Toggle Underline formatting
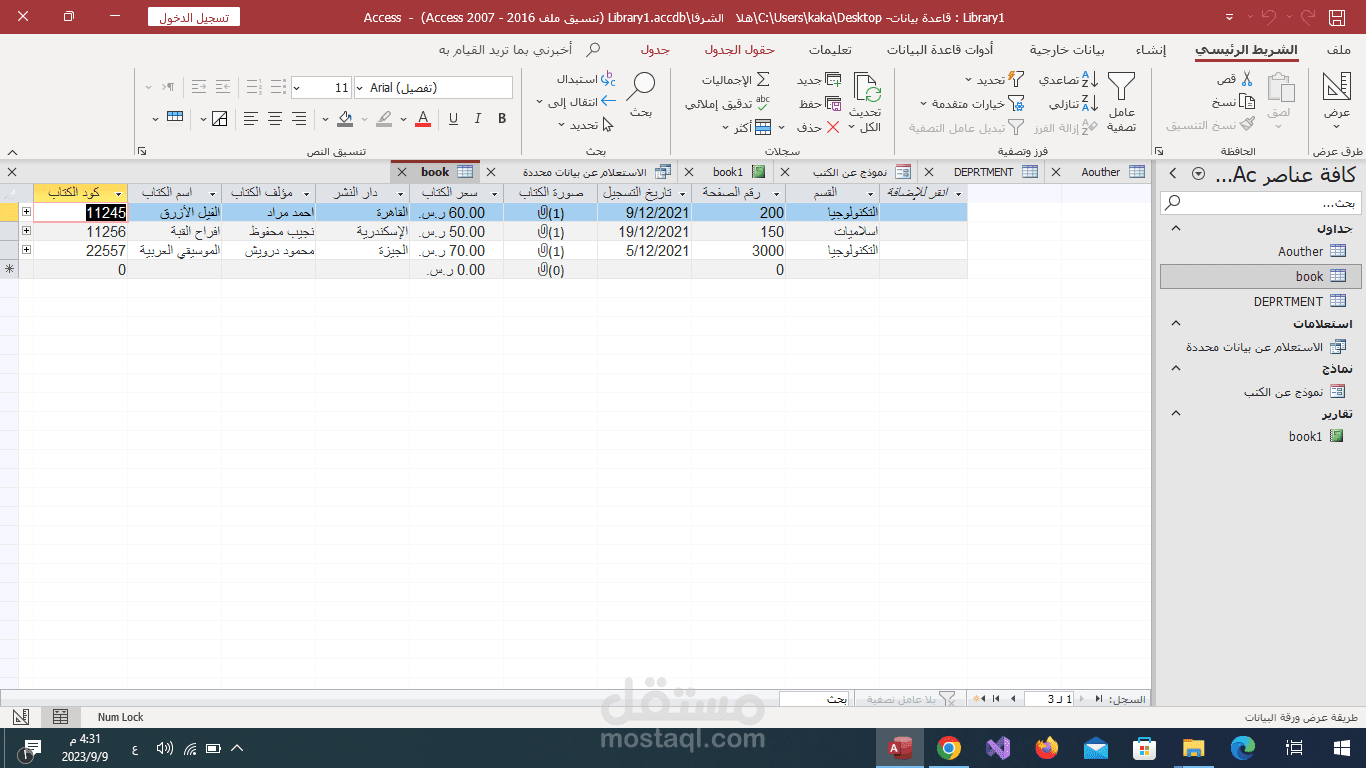Screen dimensions: 1366x768 coord(453,119)
